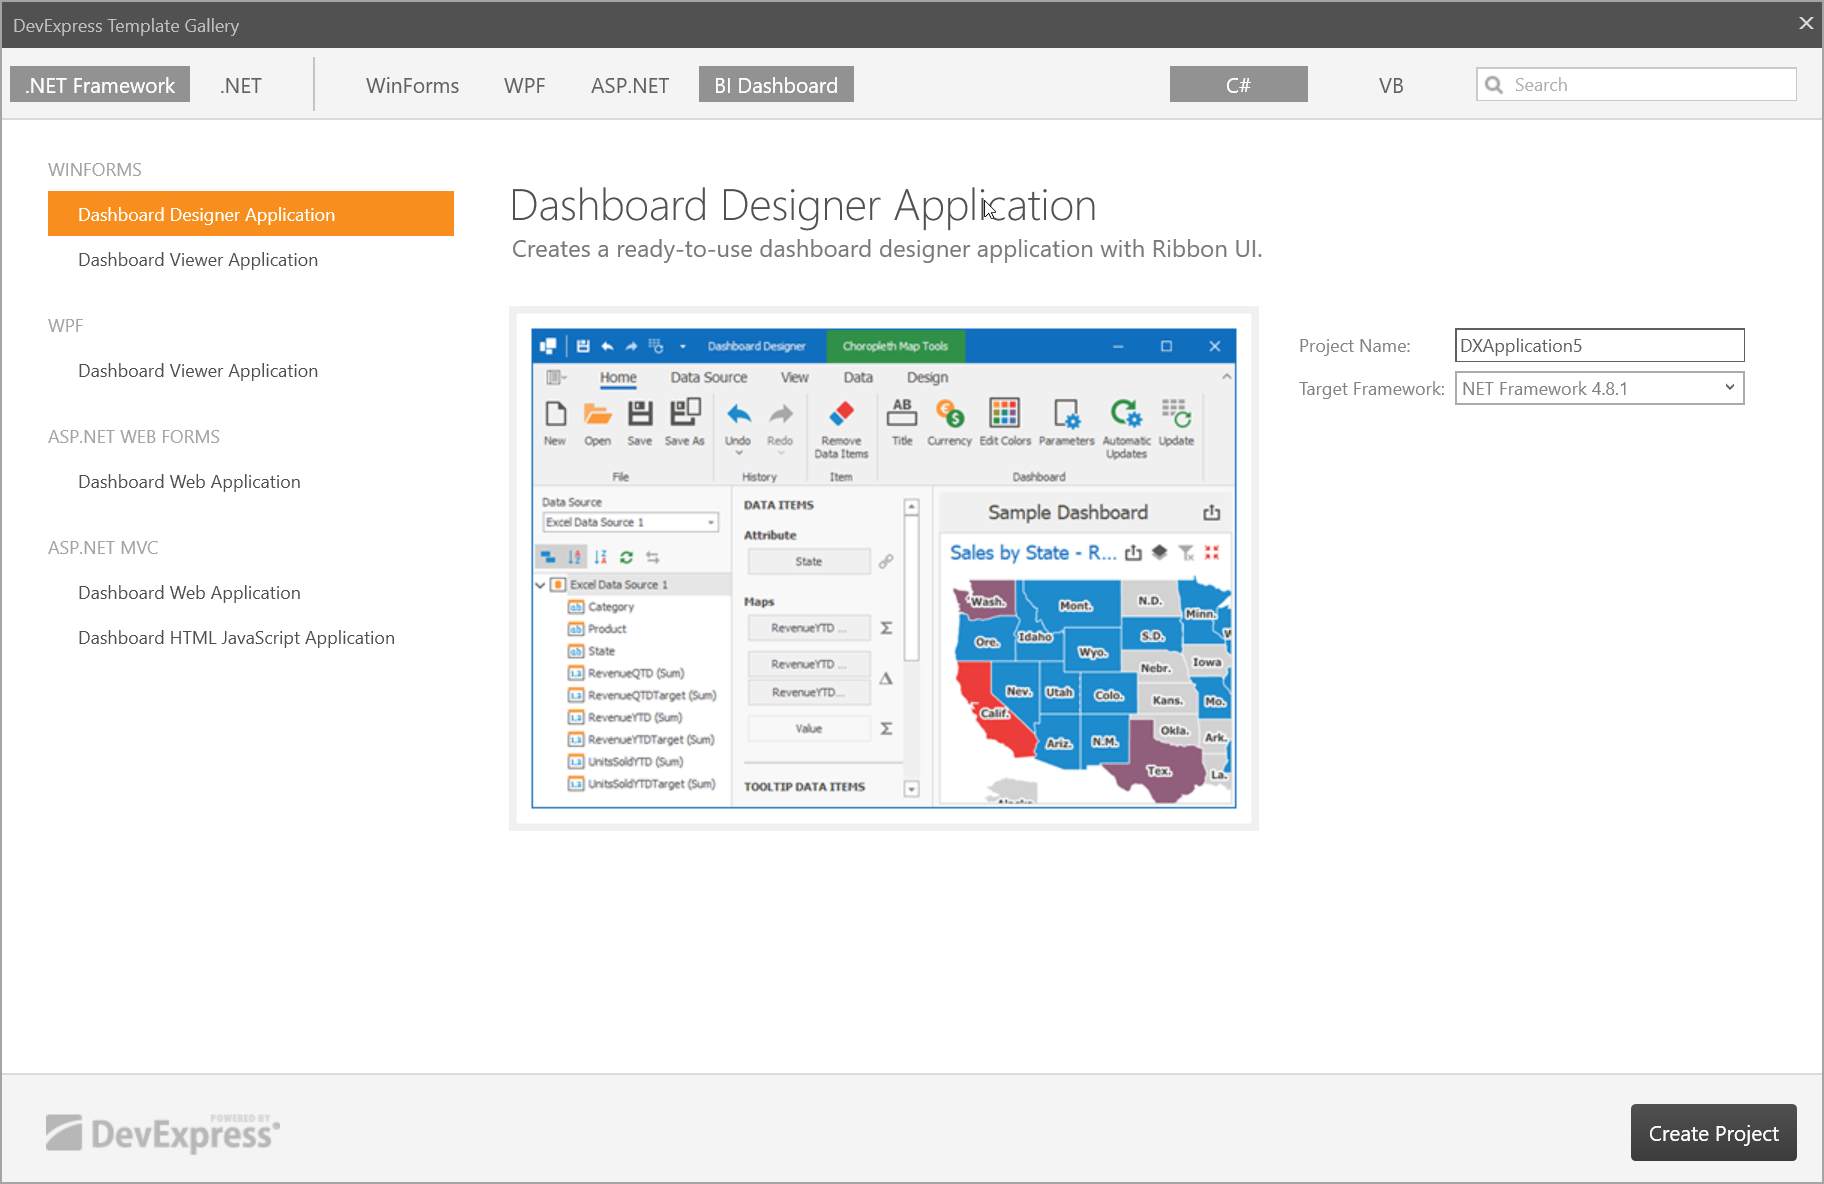Open the WPF tab
The height and width of the screenshot is (1184, 1824).
(x=525, y=85)
